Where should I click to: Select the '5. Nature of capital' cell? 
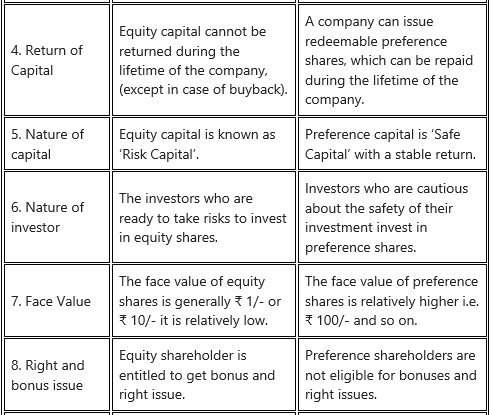point(57,144)
